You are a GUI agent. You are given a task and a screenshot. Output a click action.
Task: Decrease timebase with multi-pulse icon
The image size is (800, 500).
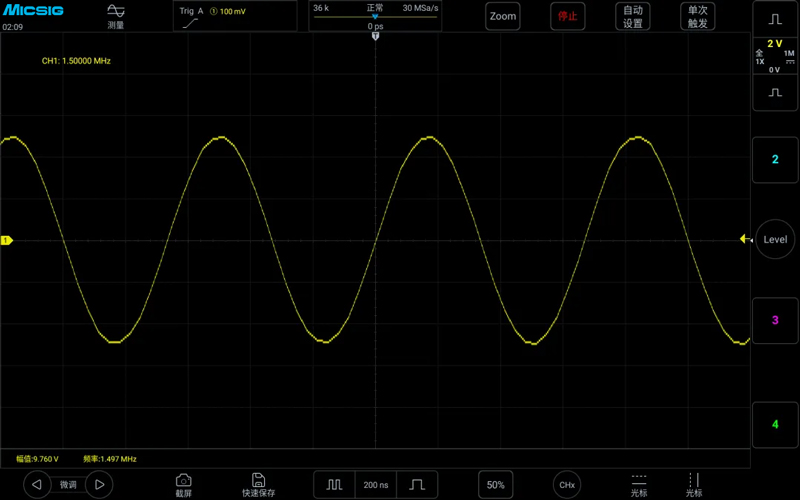click(x=334, y=485)
